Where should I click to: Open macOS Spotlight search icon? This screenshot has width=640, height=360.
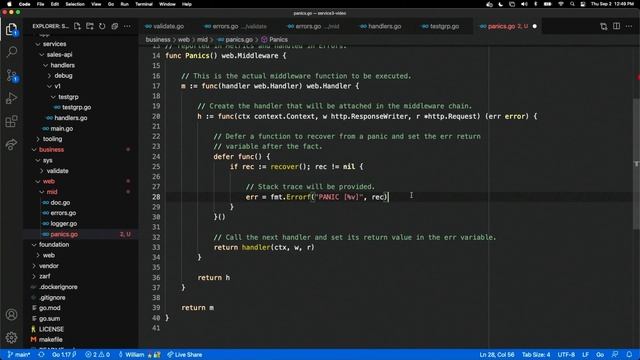pos(572,4)
